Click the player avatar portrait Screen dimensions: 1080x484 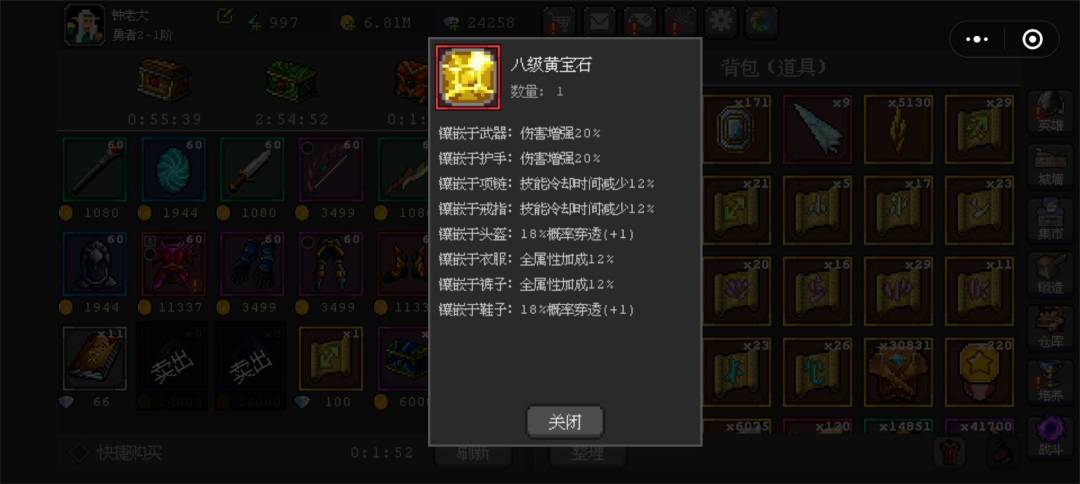85,25
